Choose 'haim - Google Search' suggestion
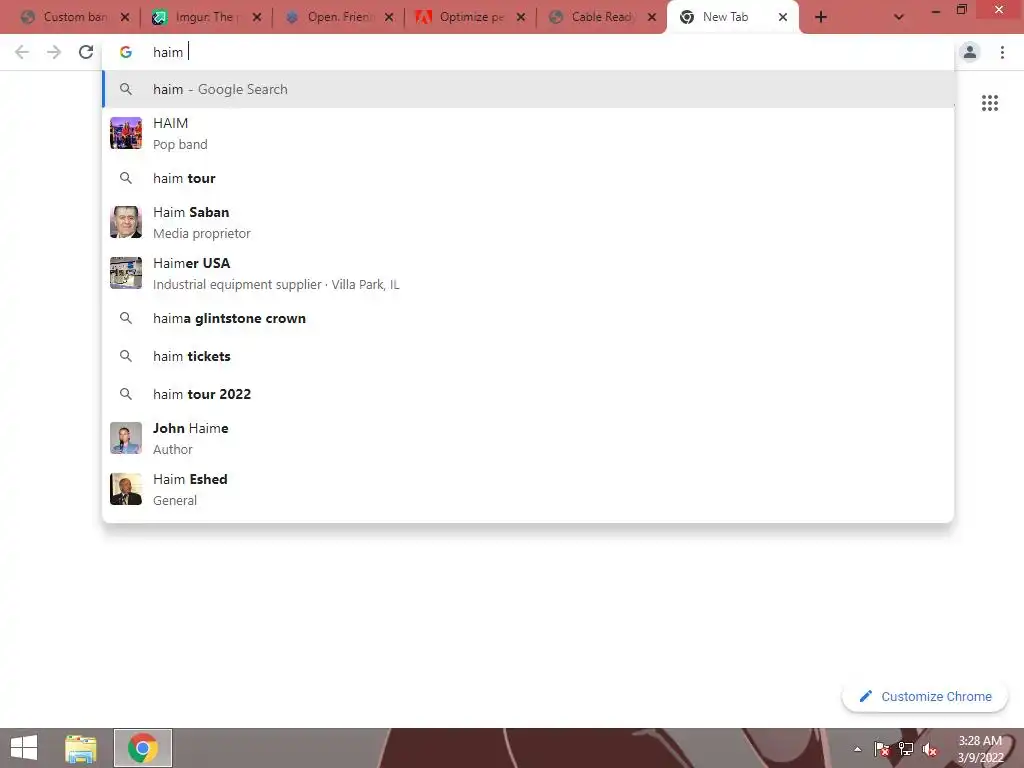Screen dimensions: 1024x768 pos(528,89)
